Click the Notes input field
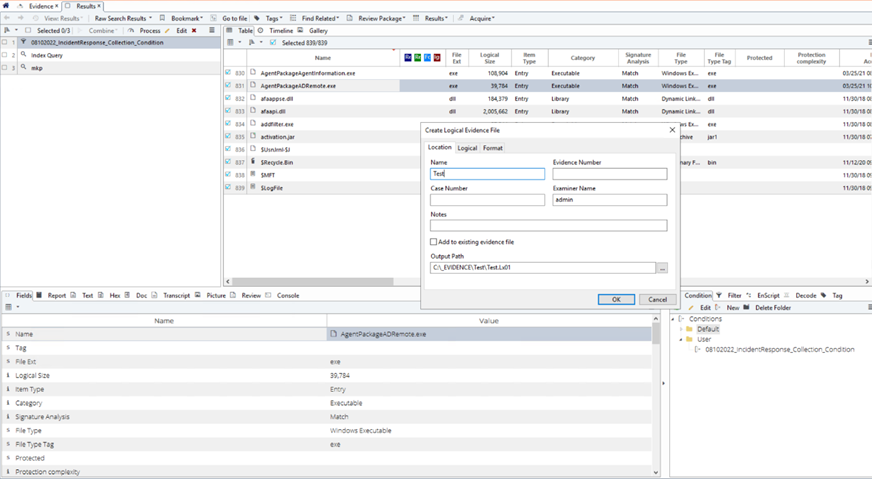This screenshot has height=479, width=872. [x=548, y=225]
